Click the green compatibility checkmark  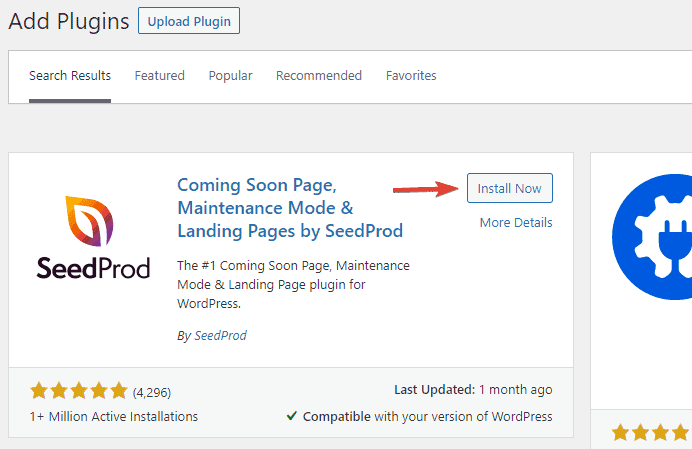(291, 416)
